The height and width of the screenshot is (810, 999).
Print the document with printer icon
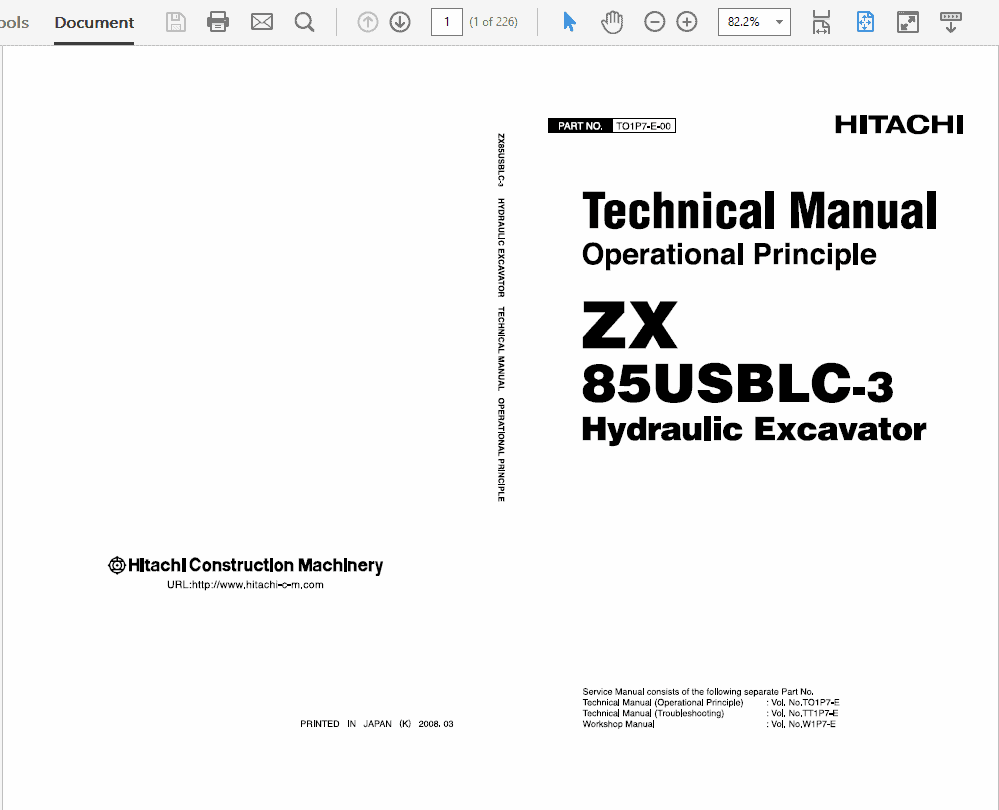coord(218,22)
